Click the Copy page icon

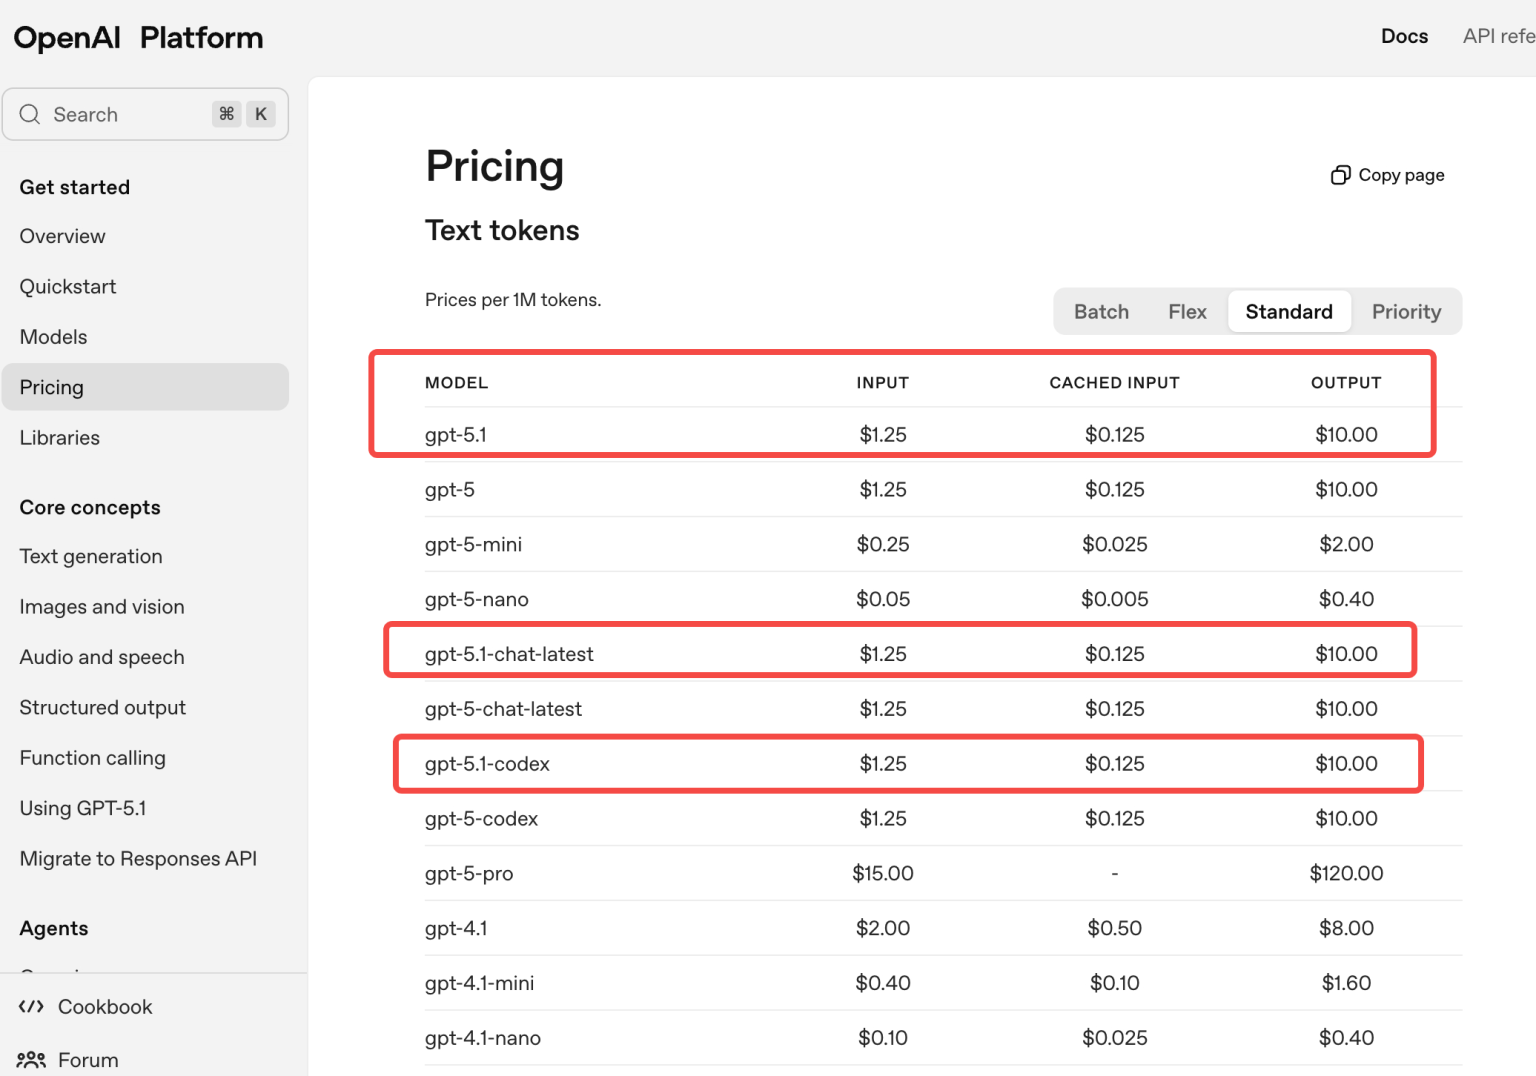pyautogui.click(x=1340, y=175)
